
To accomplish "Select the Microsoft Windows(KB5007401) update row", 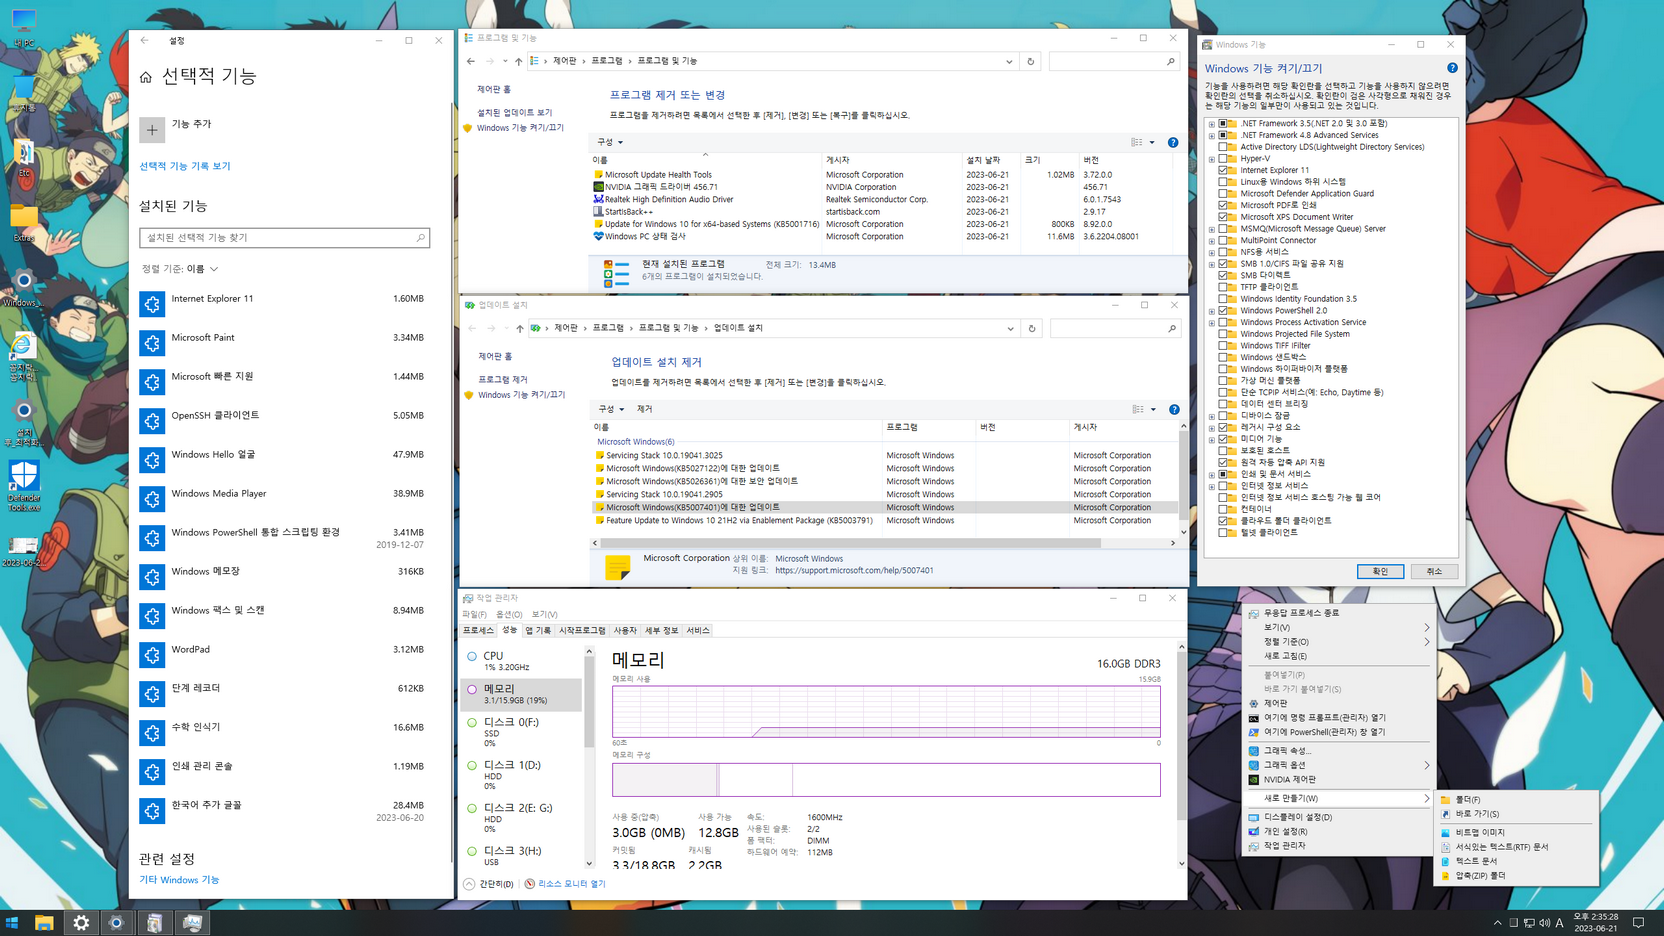I will point(884,507).
